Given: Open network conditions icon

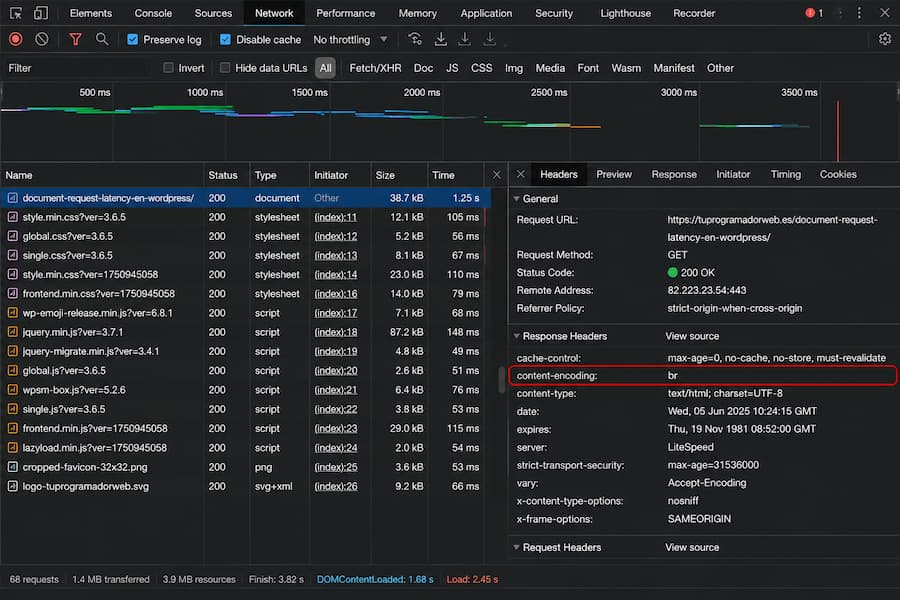Looking at the screenshot, I should click(x=414, y=39).
